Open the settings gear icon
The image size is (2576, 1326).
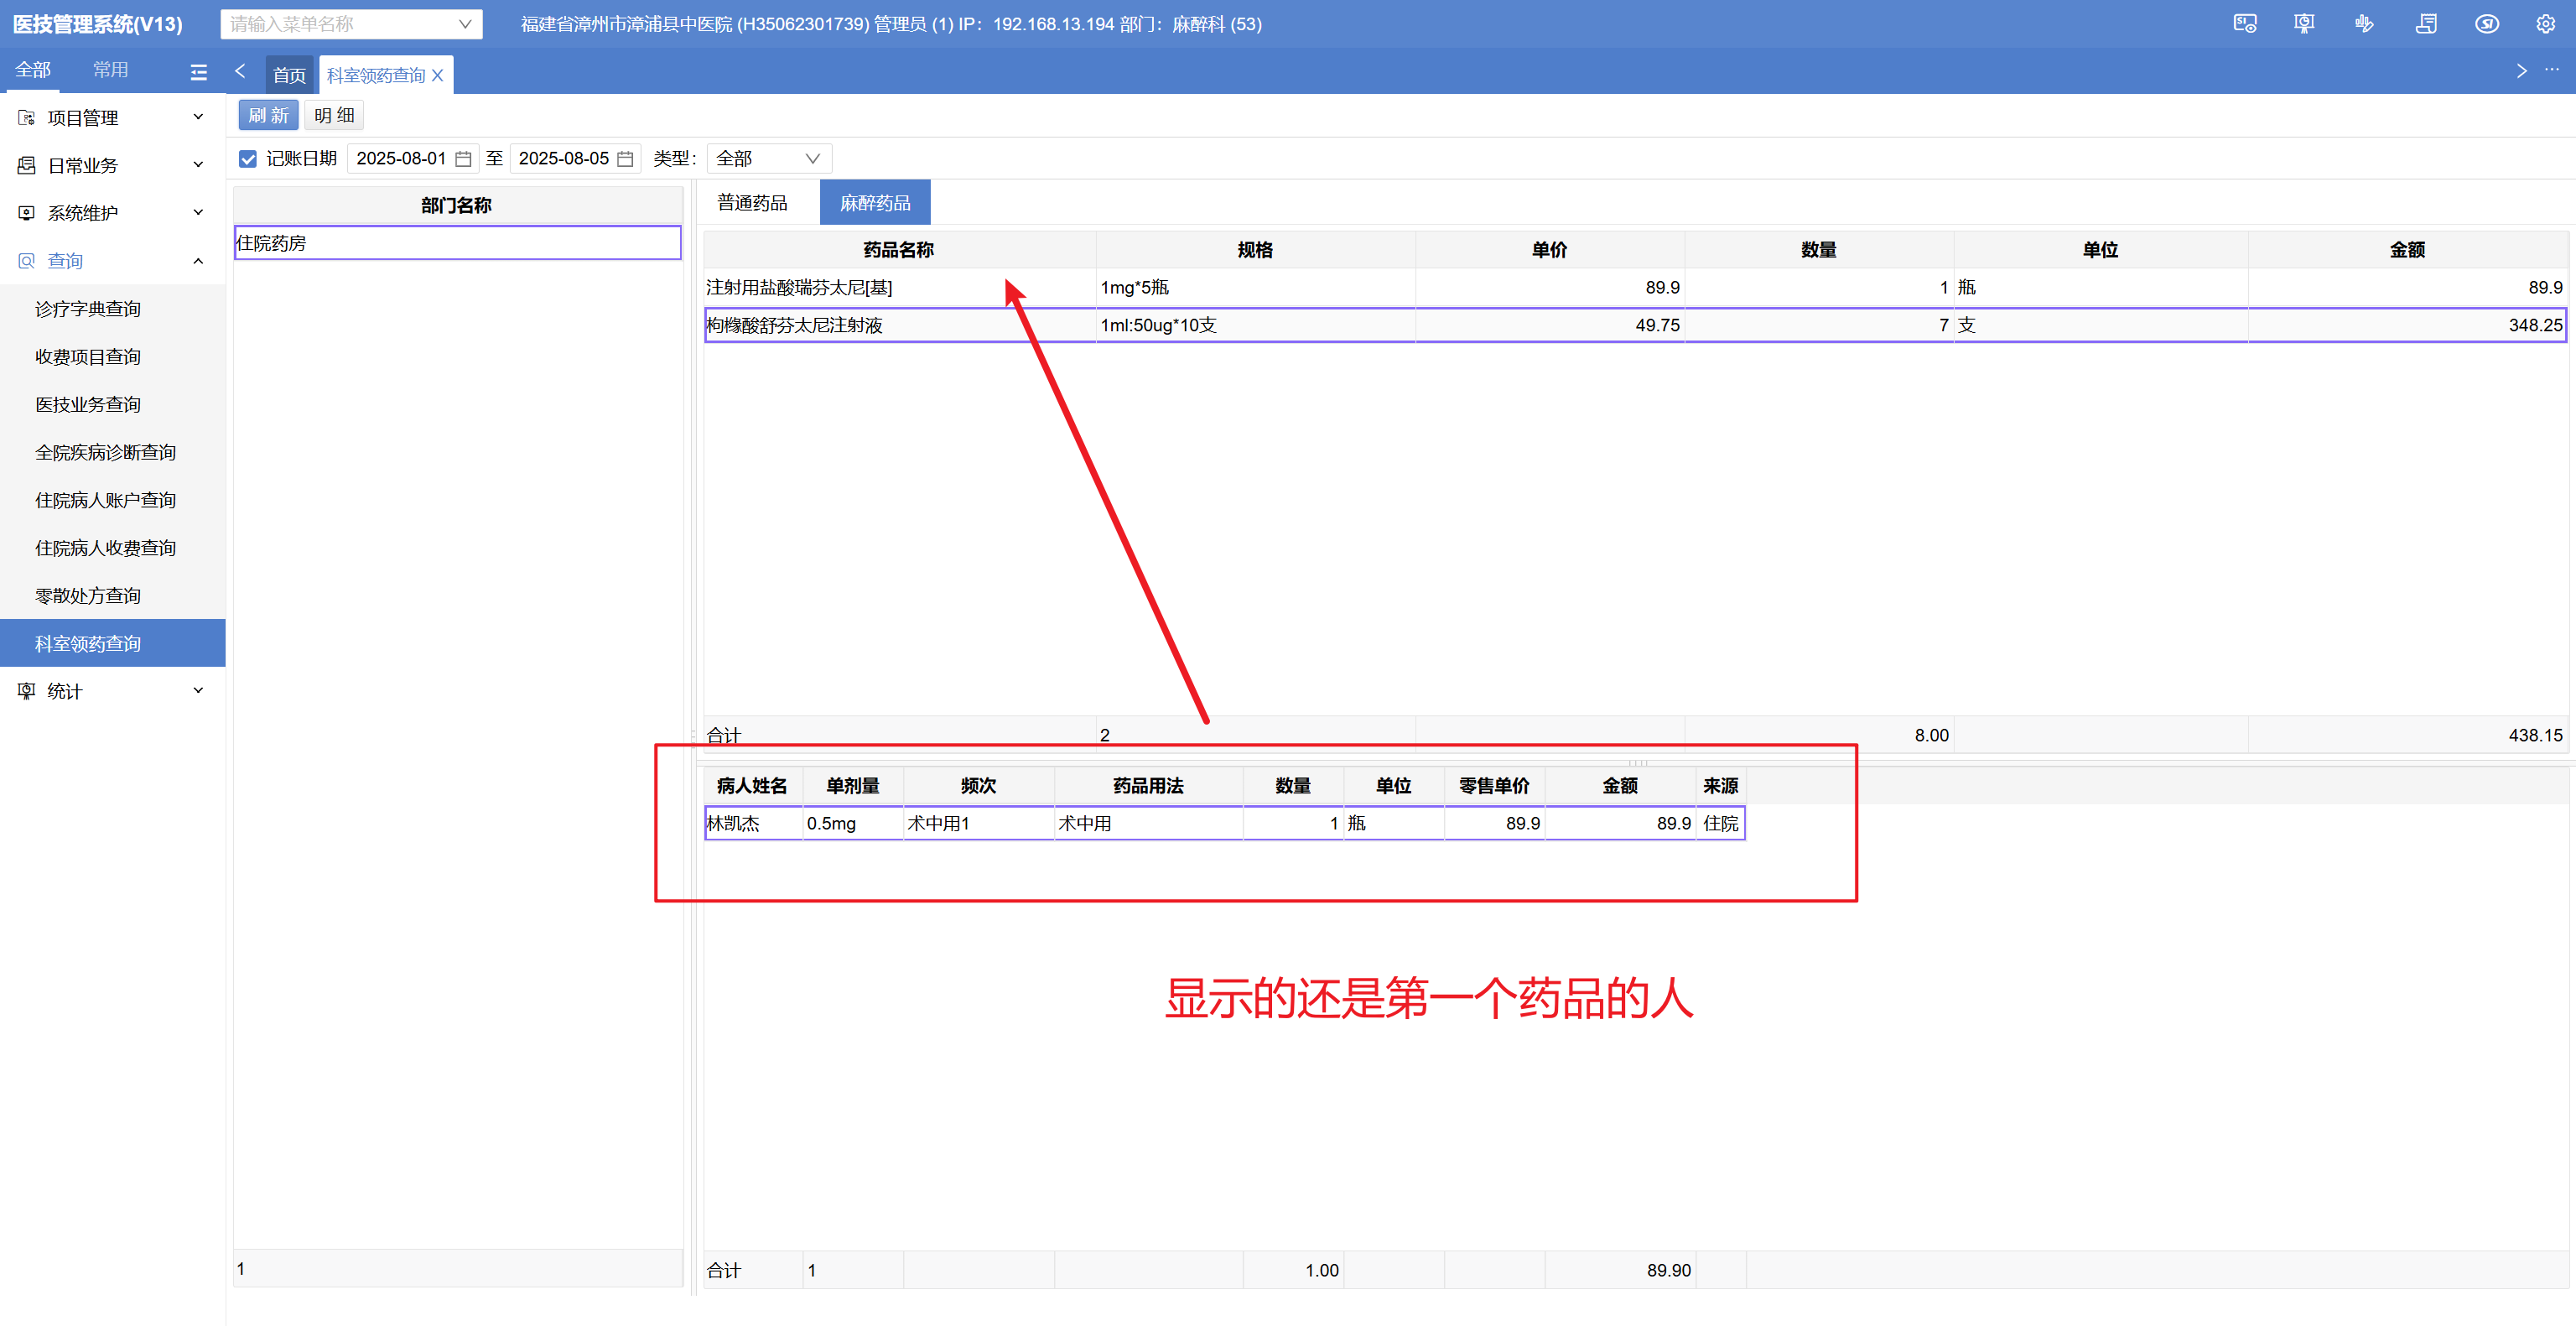(2545, 24)
